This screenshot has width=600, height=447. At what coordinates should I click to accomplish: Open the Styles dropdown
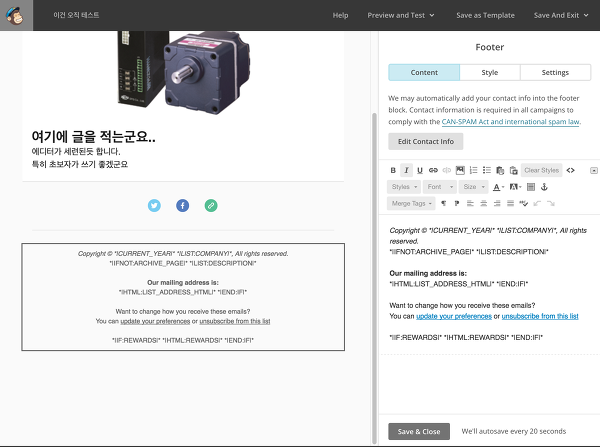[x=404, y=187]
